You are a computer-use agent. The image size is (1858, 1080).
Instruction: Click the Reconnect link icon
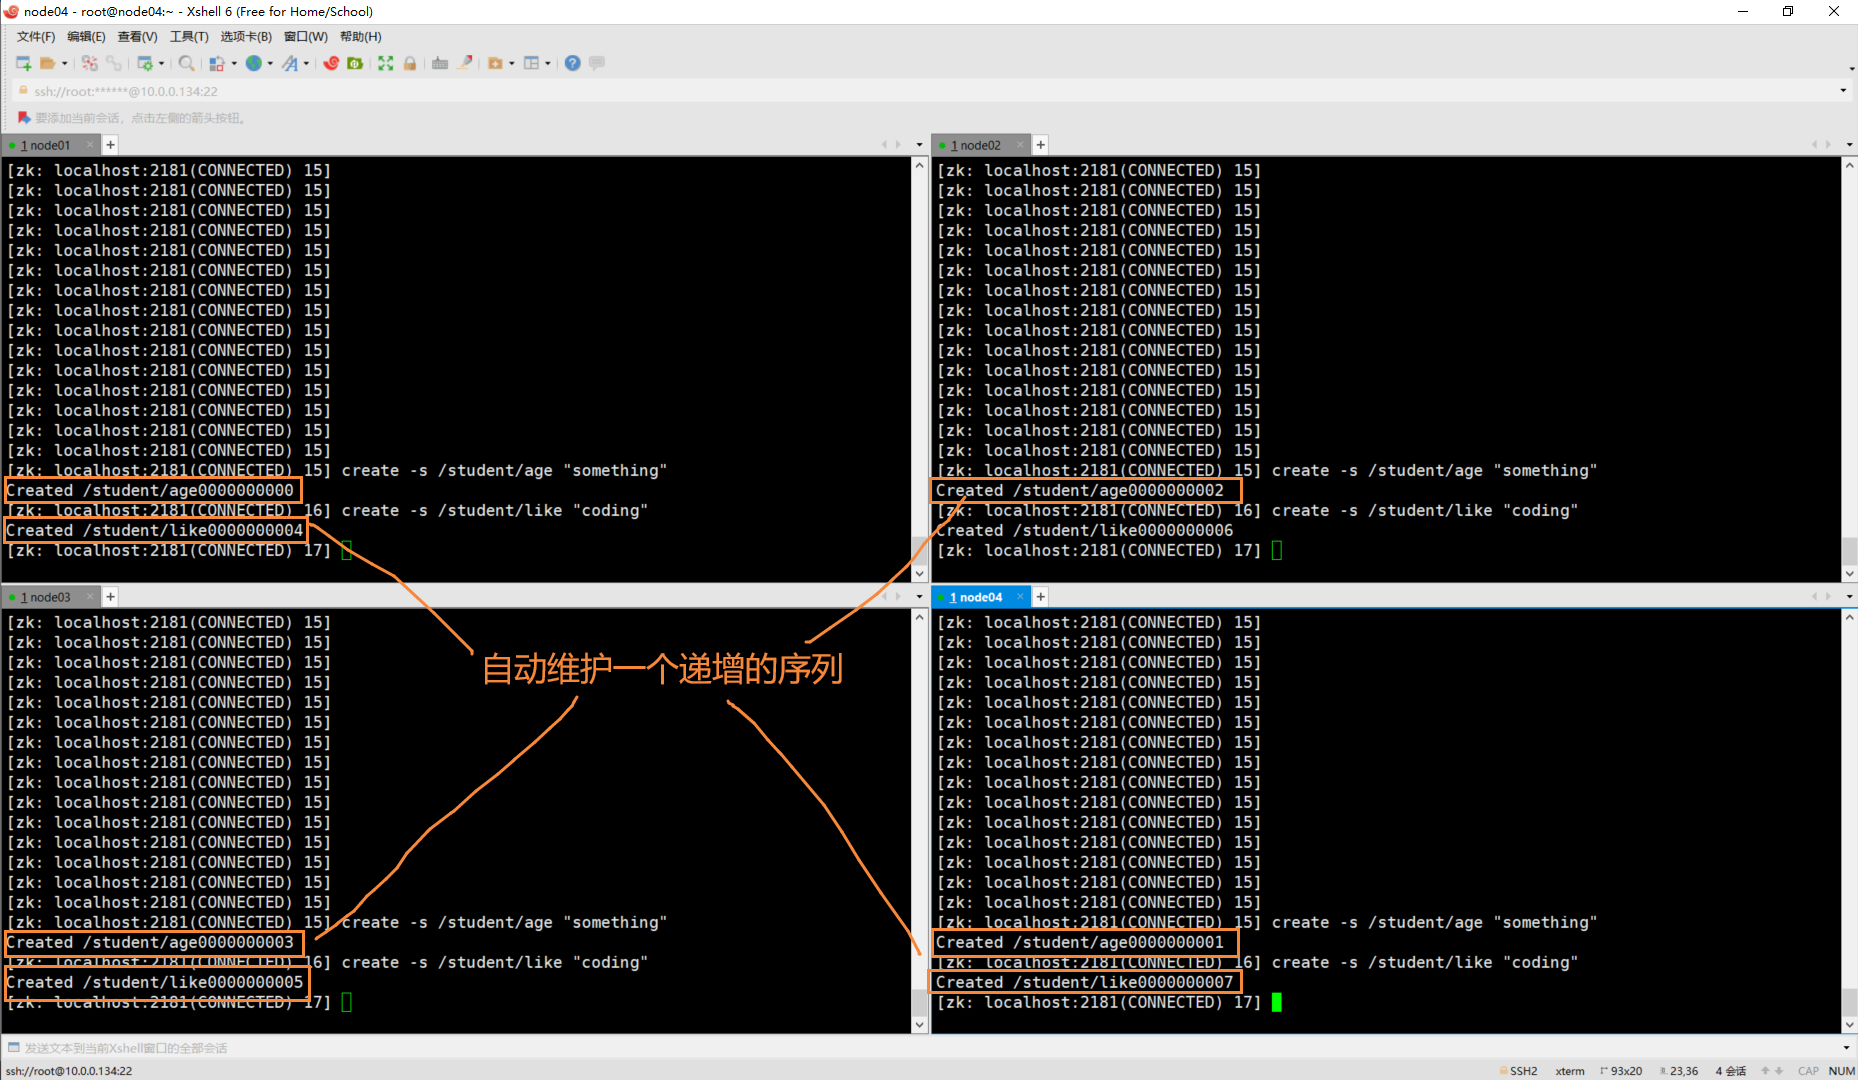point(114,63)
